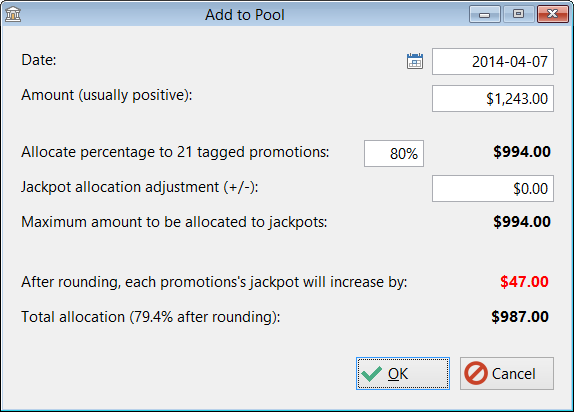Click the jackpot adjustment $0.00 field
Screen dimensions: 574x412
tap(493, 189)
